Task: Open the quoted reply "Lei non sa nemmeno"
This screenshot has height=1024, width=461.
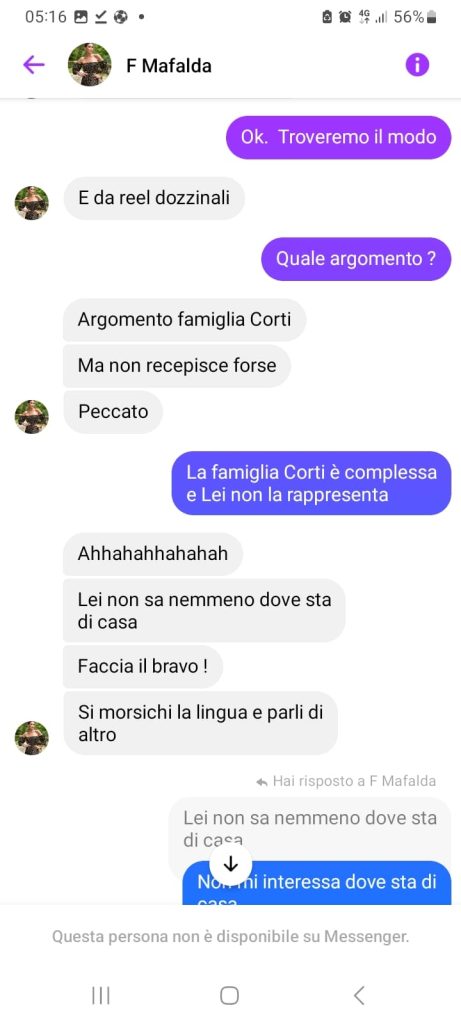Action: coord(310,828)
